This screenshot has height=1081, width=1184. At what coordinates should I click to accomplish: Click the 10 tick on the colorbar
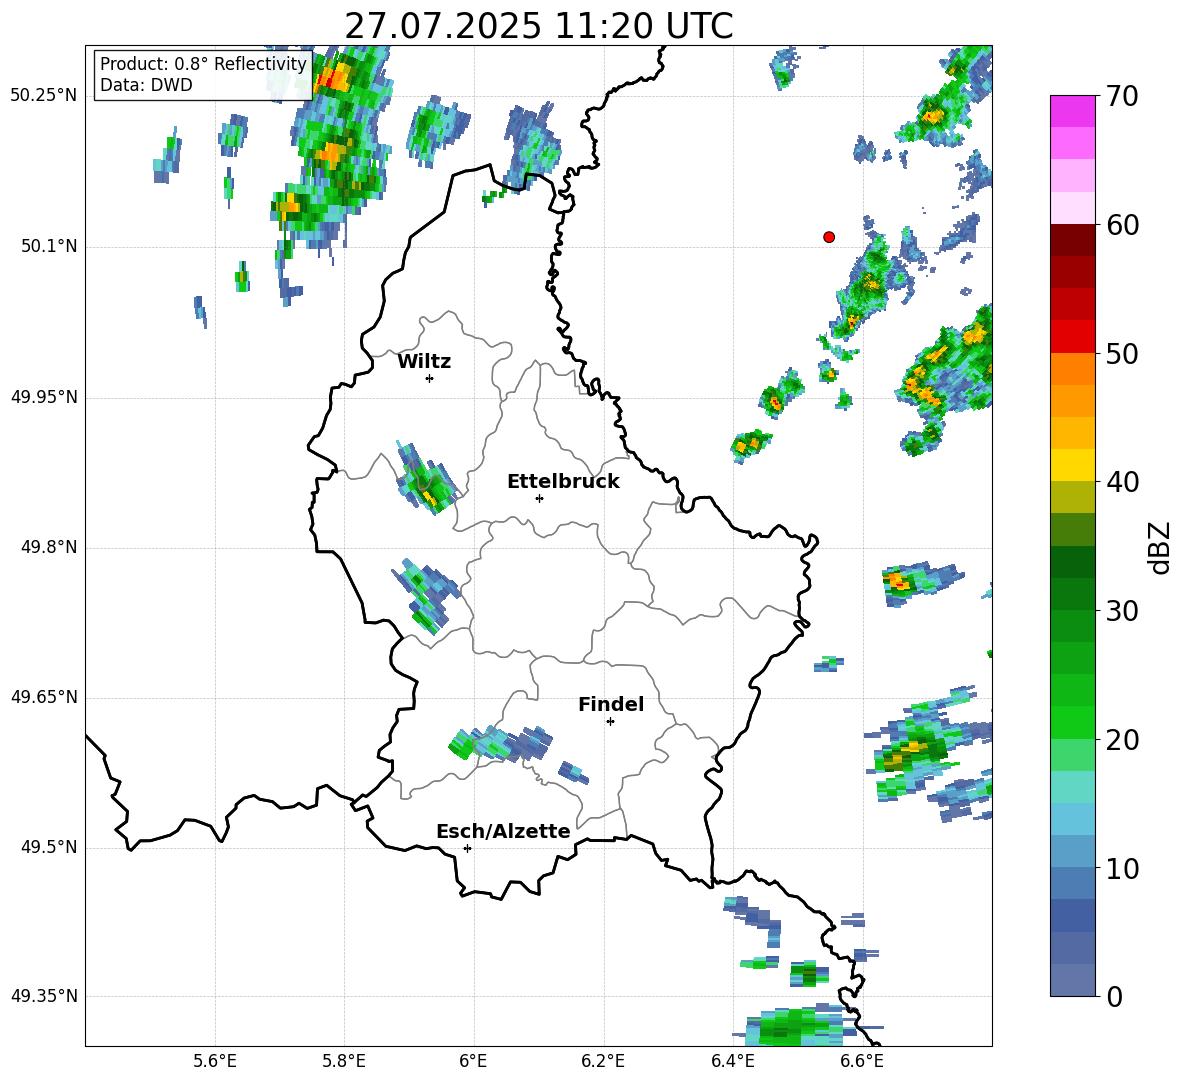point(1122,868)
